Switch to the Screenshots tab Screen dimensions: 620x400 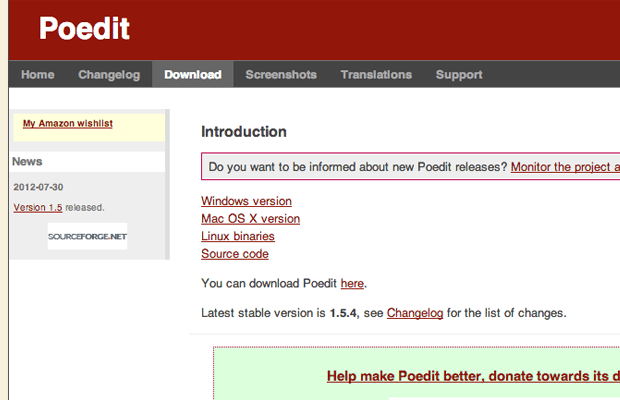[280, 74]
